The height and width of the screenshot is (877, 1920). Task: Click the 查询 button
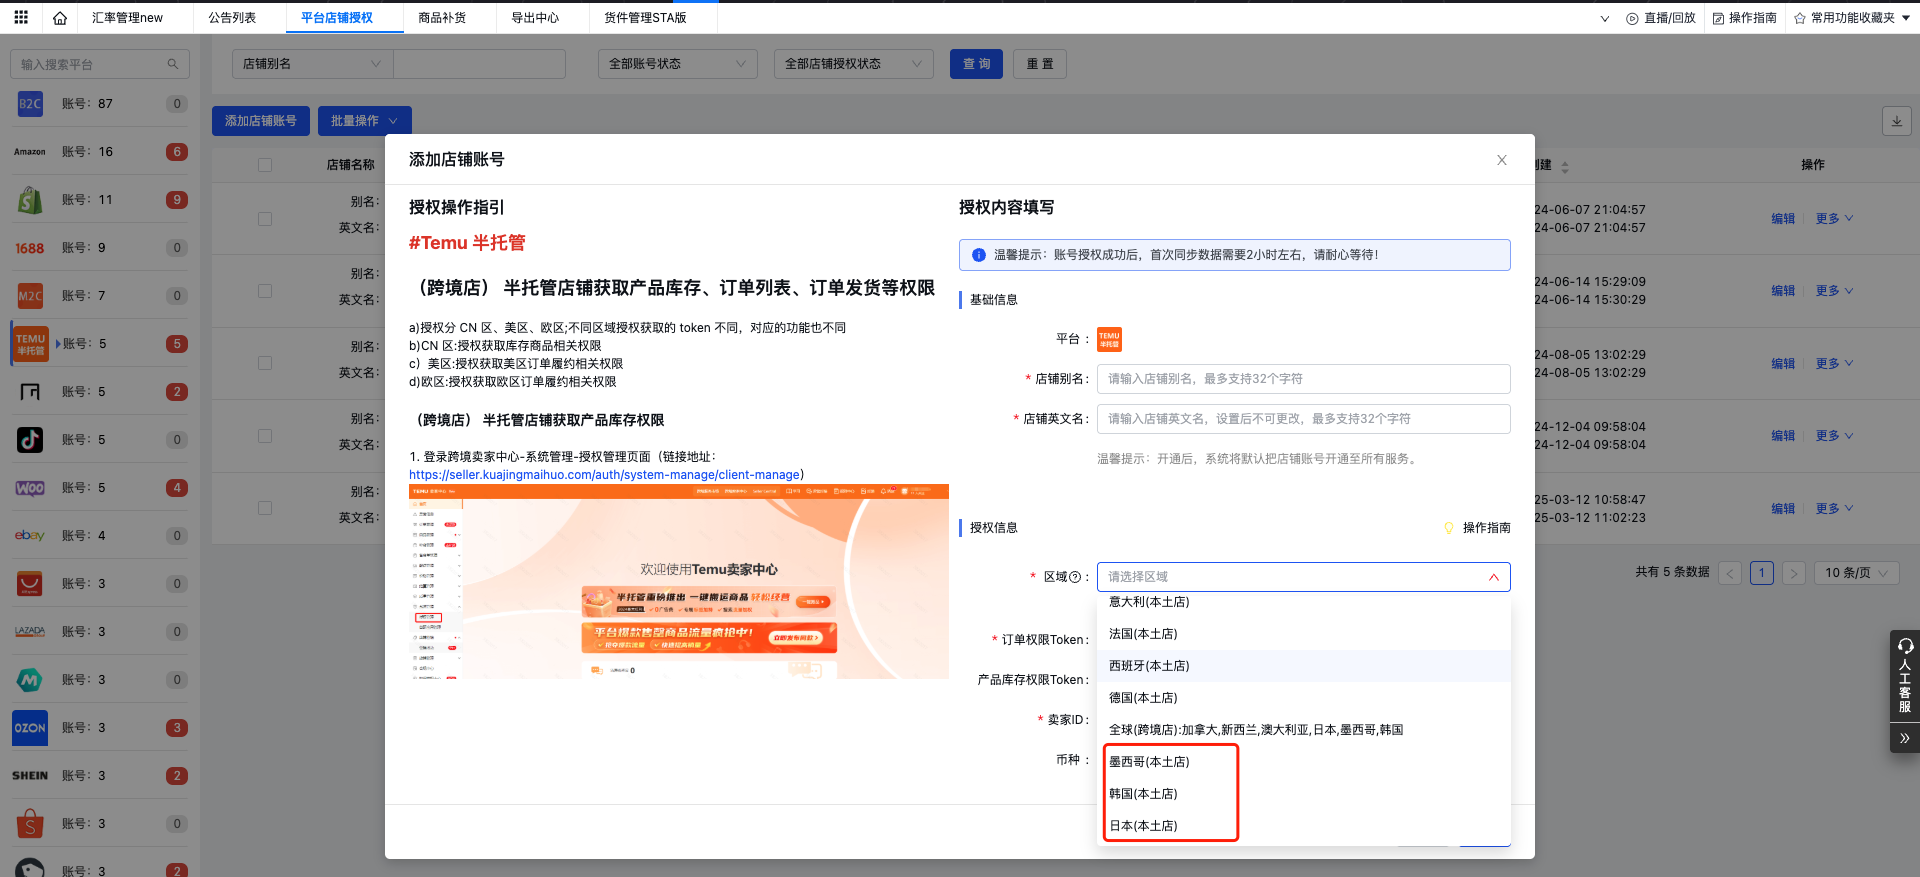(976, 64)
